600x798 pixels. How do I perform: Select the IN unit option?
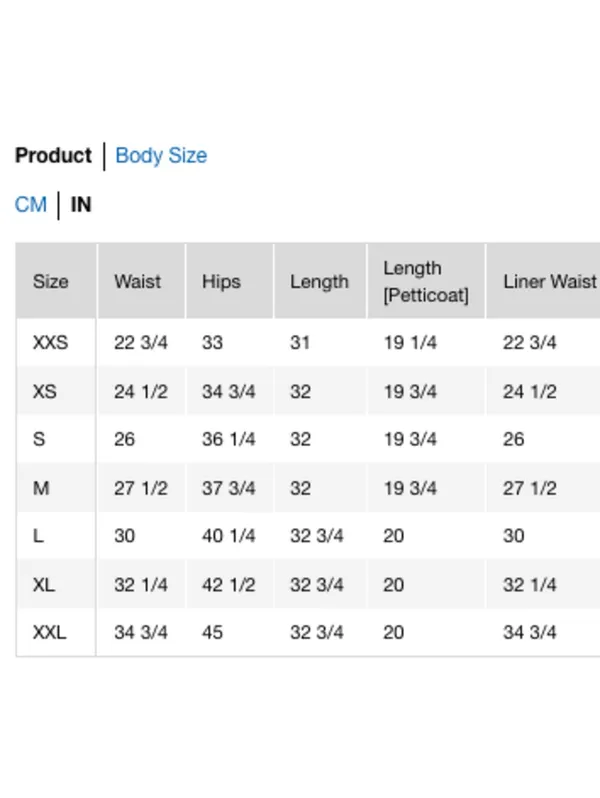[81, 205]
